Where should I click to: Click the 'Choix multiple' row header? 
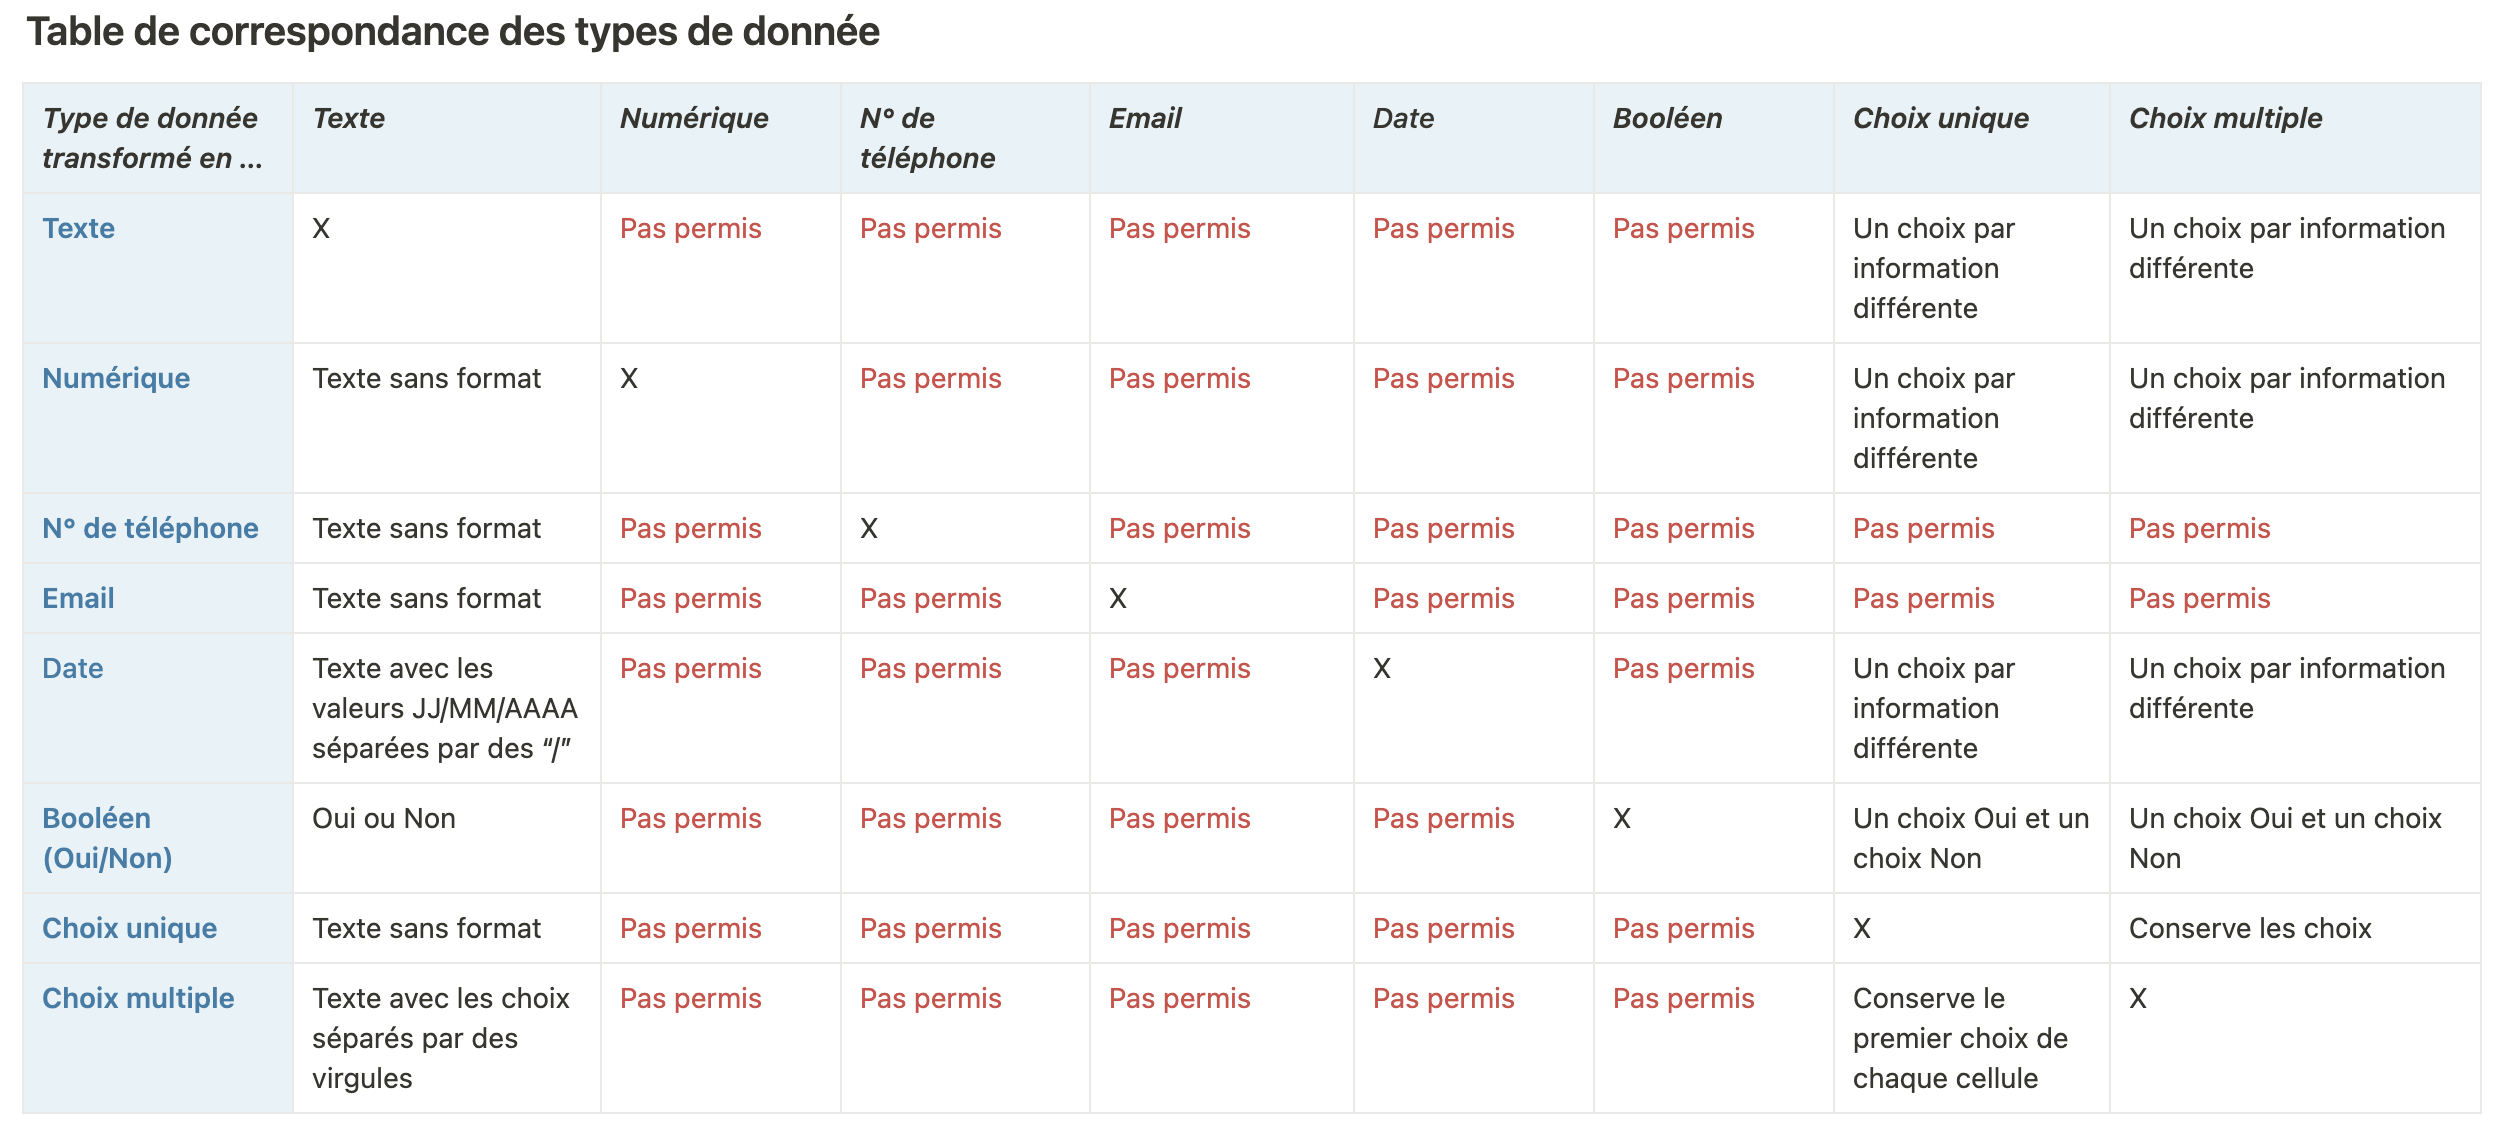pyautogui.click(x=138, y=998)
